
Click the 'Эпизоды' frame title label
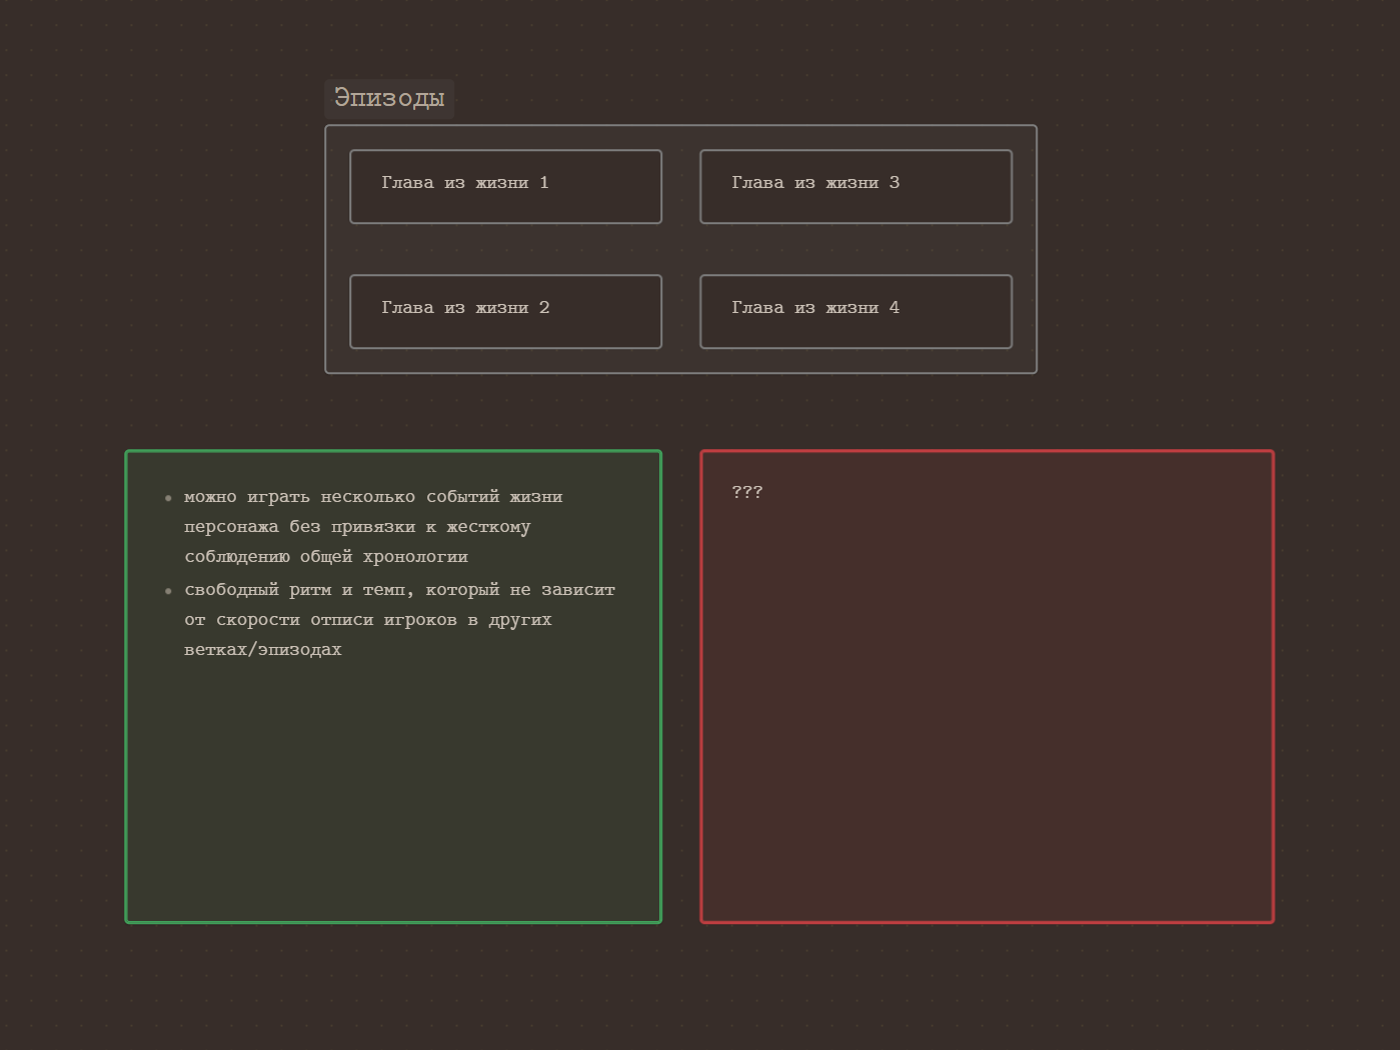[389, 98]
